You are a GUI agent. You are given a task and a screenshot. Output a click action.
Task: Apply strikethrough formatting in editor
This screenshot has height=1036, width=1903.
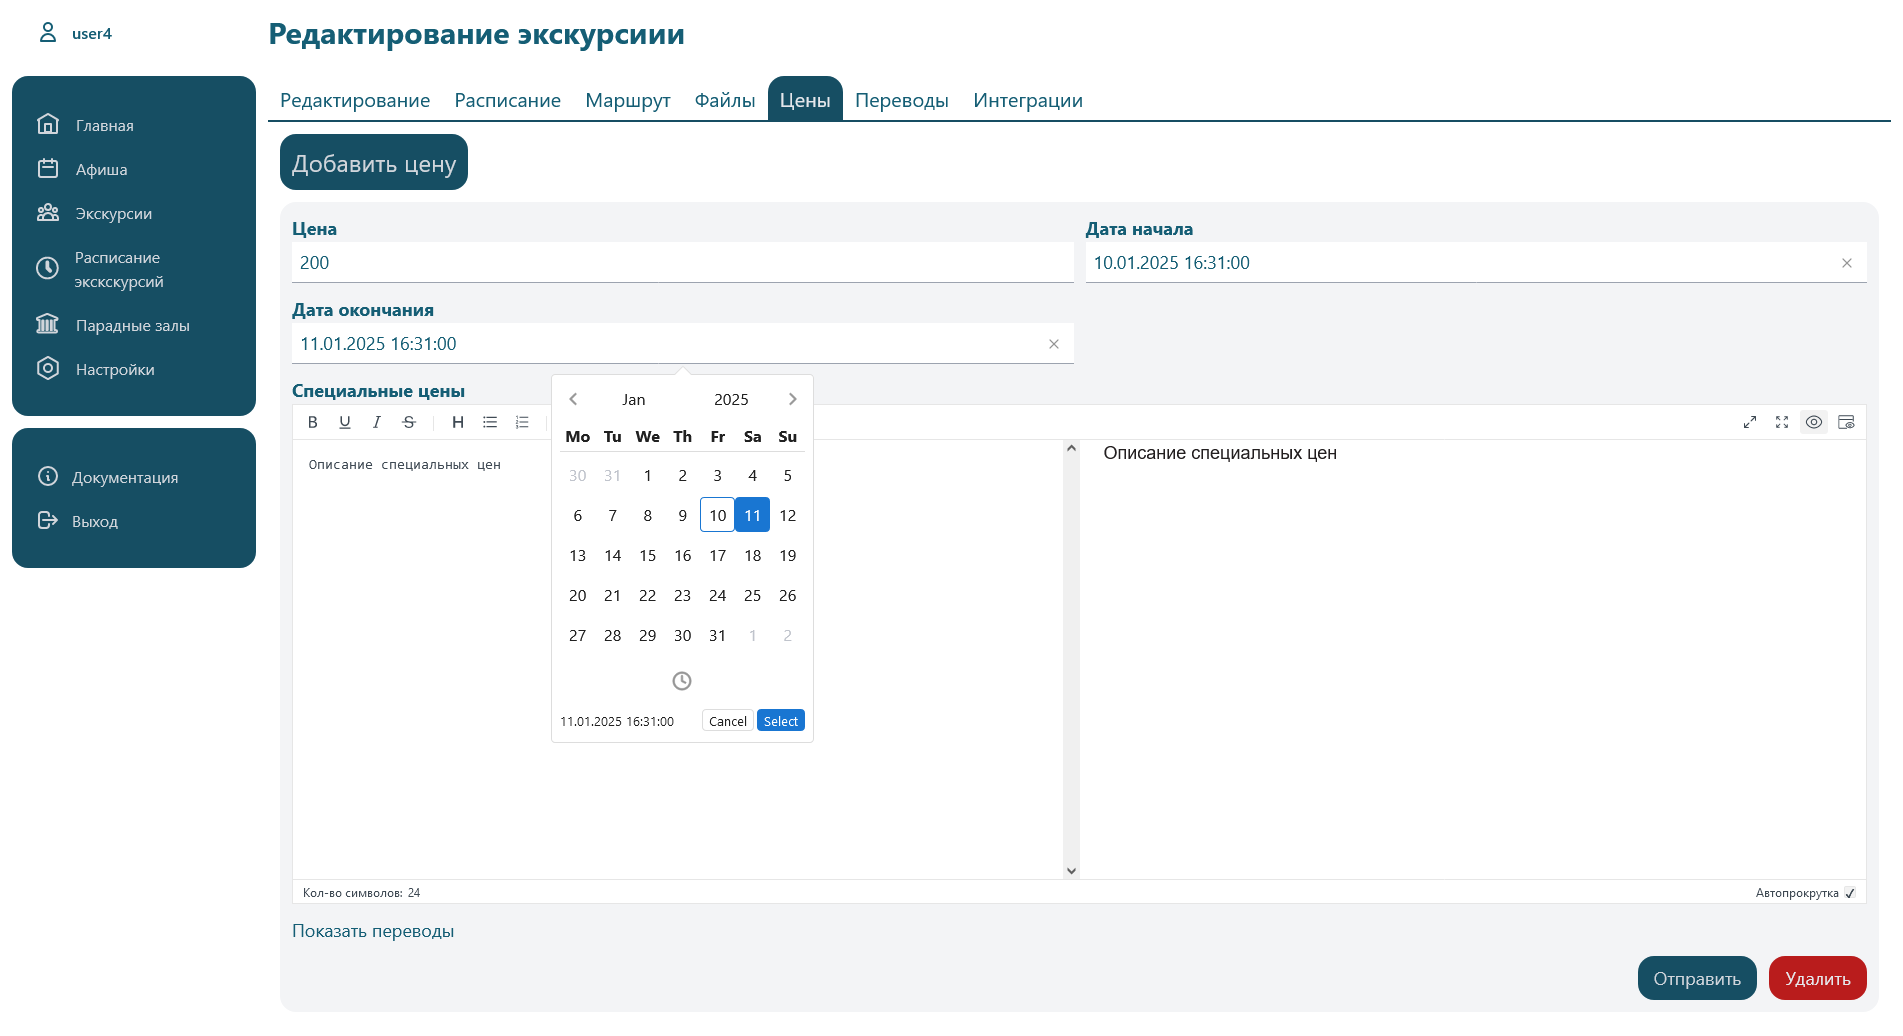[x=409, y=422]
